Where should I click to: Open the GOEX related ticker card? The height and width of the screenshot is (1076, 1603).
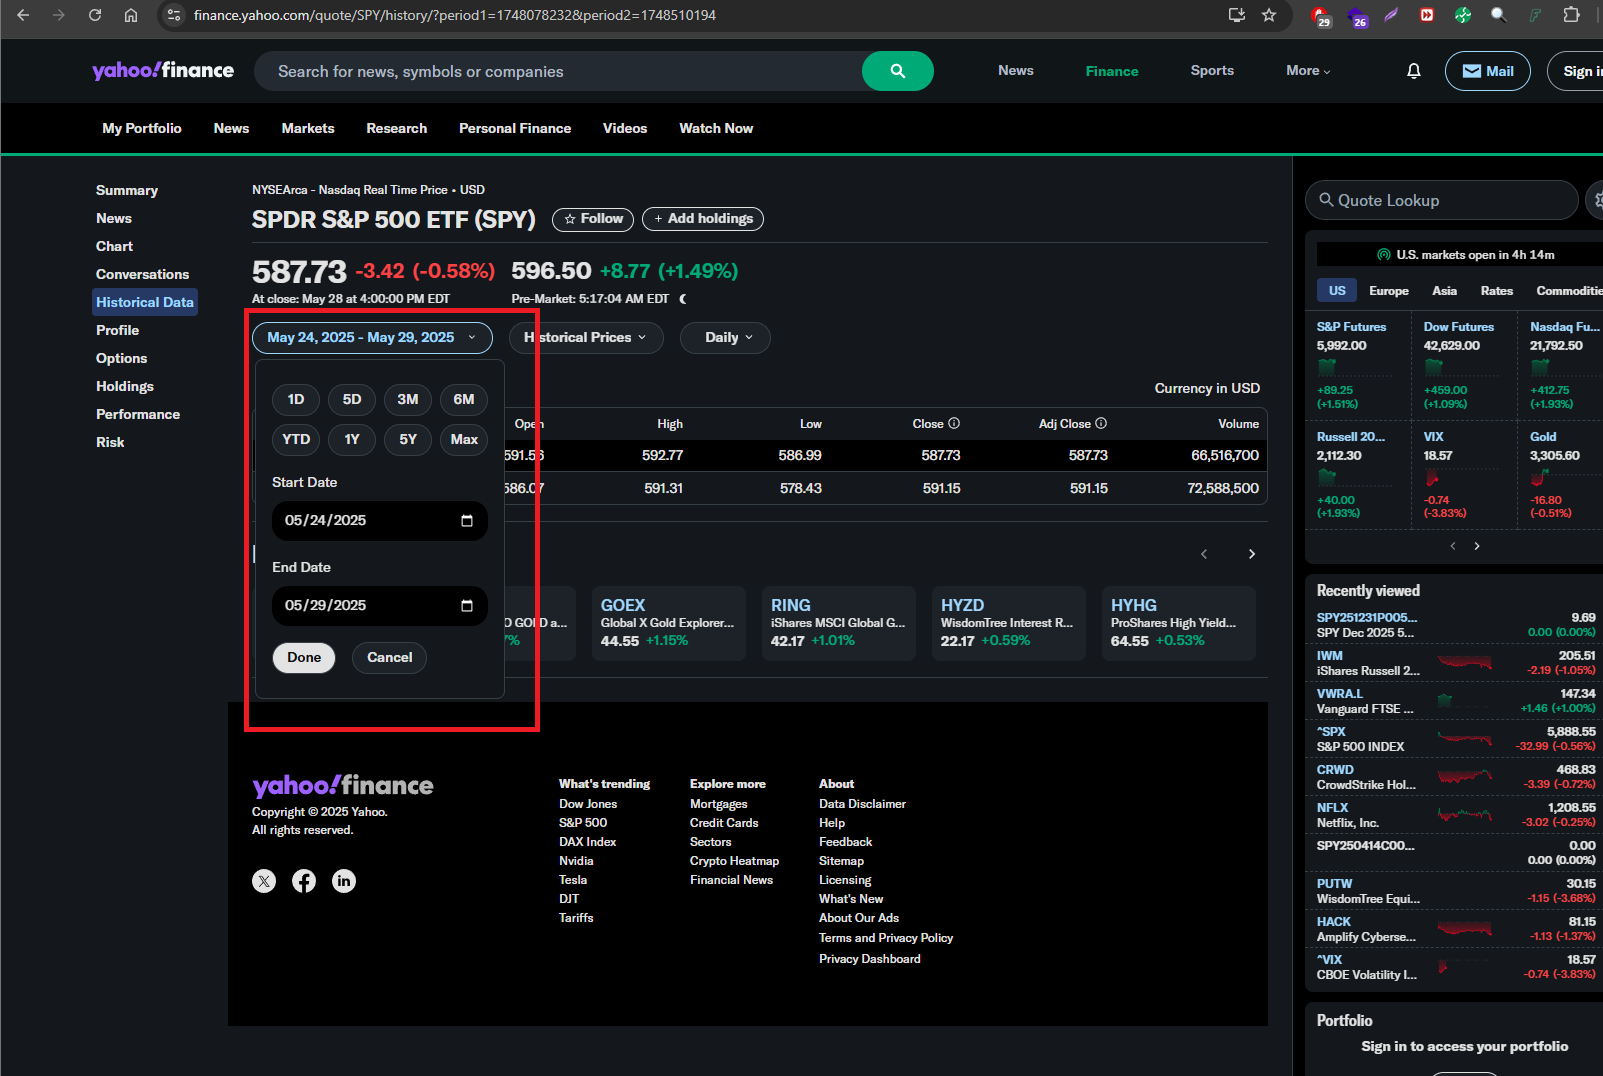click(x=669, y=623)
